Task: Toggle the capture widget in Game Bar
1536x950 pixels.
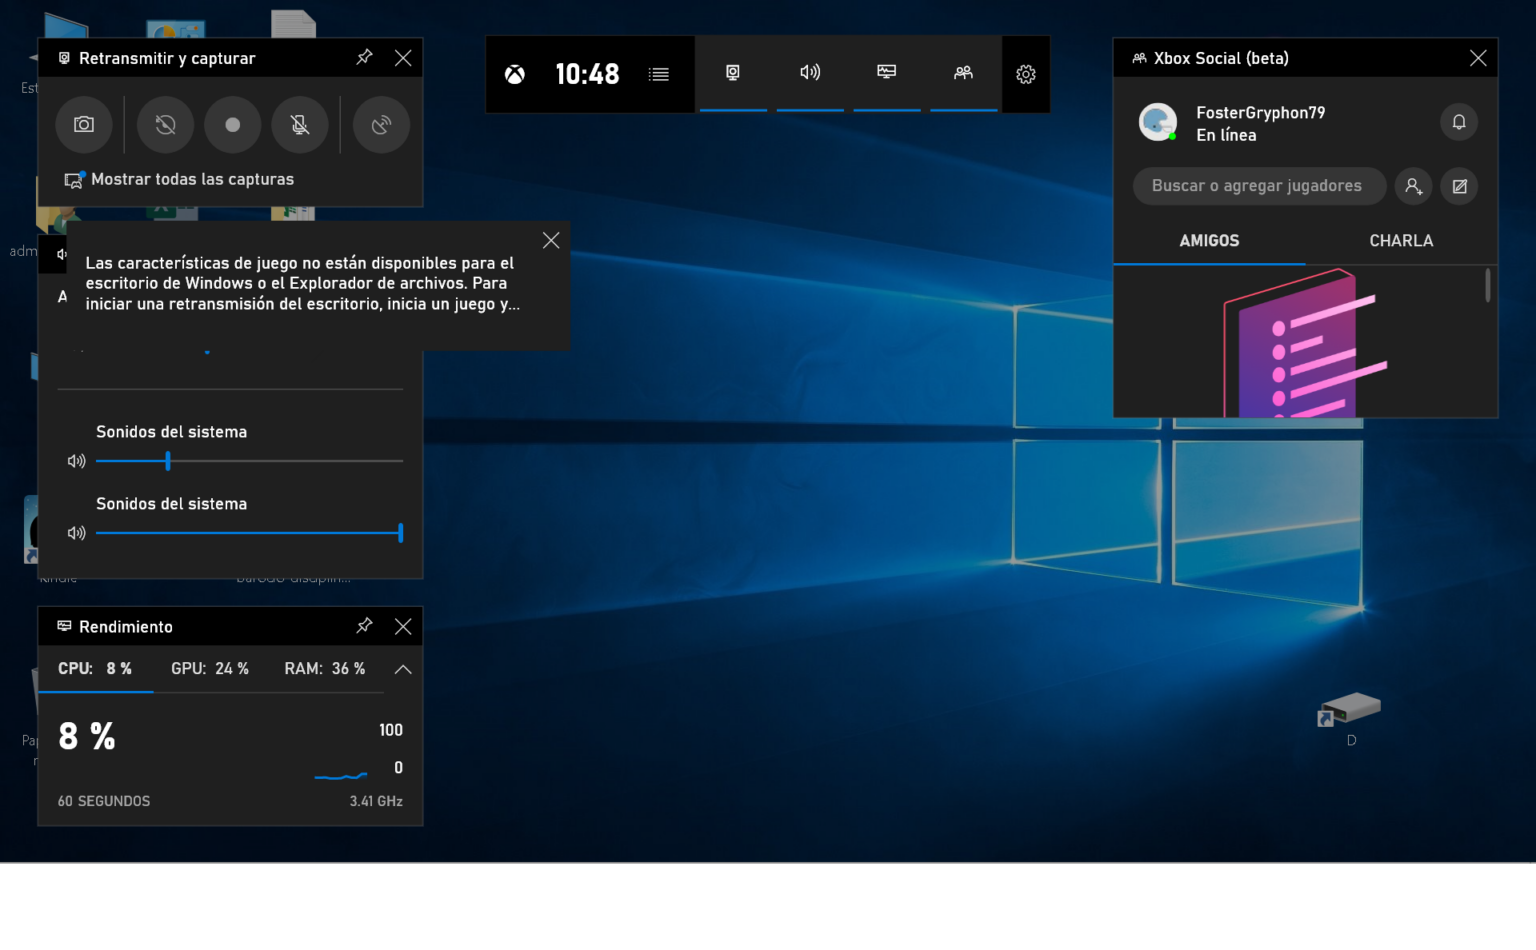Action: tap(733, 73)
